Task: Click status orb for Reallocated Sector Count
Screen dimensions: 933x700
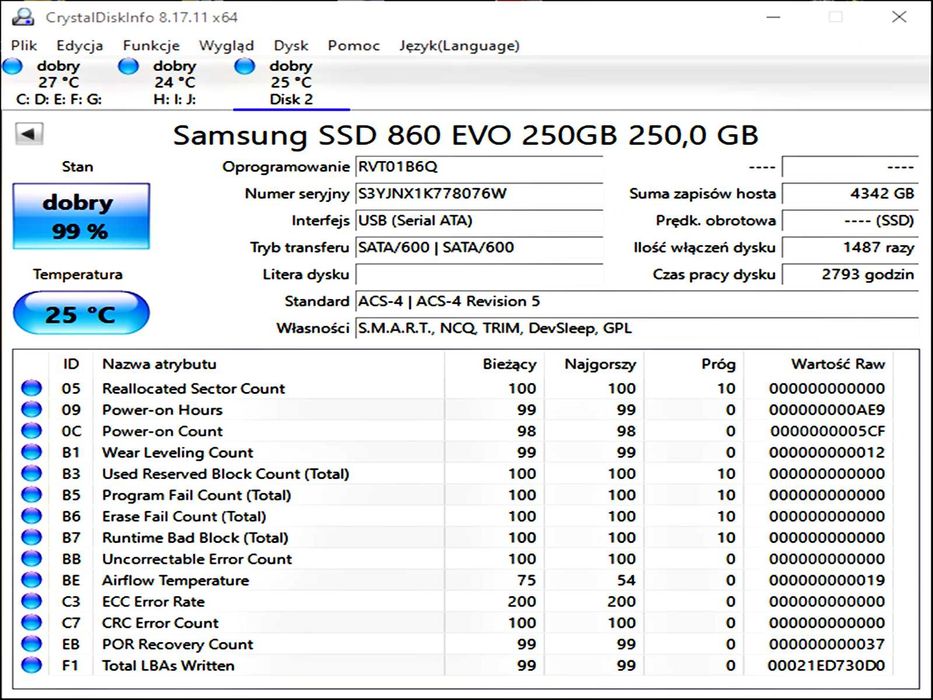Action: pyautogui.click(x=32, y=388)
